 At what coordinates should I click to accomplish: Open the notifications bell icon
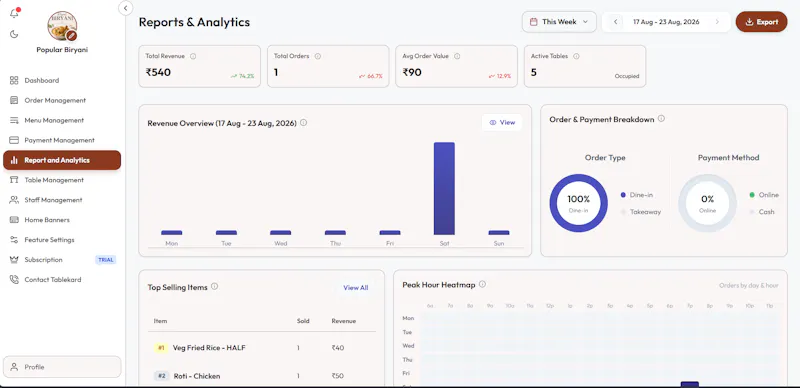14,14
